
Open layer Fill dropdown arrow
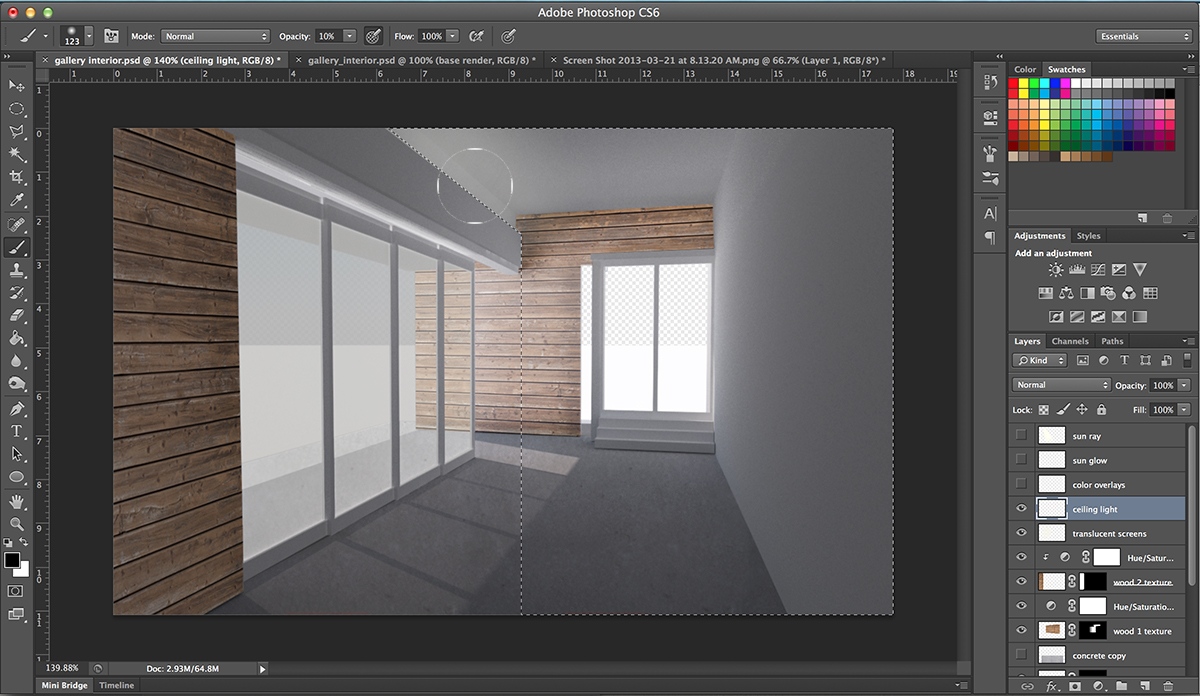[x=1184, y=409]
